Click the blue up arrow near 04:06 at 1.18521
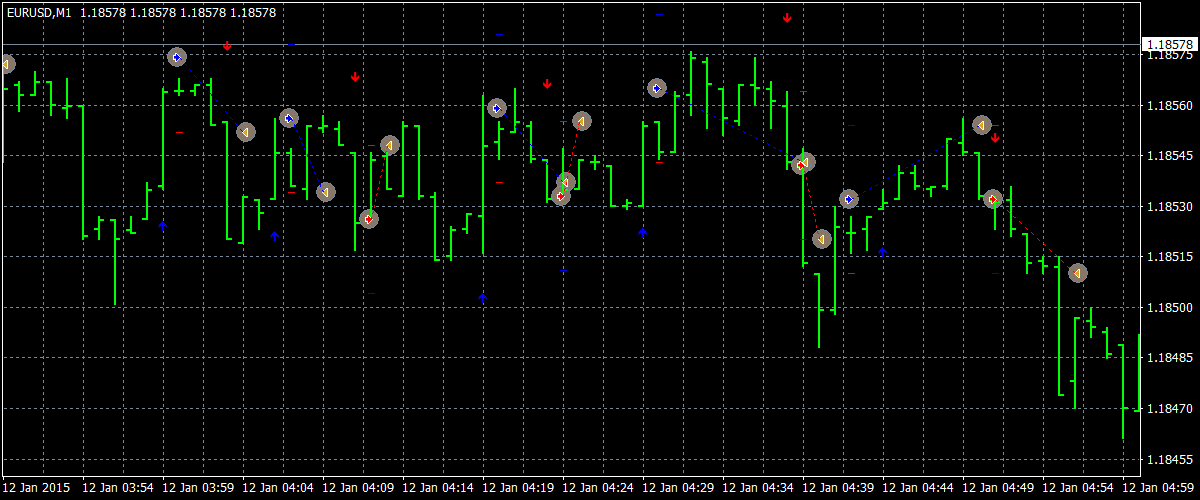The height and width of the screenshot is (500, 1200). [x=275, y=237]
